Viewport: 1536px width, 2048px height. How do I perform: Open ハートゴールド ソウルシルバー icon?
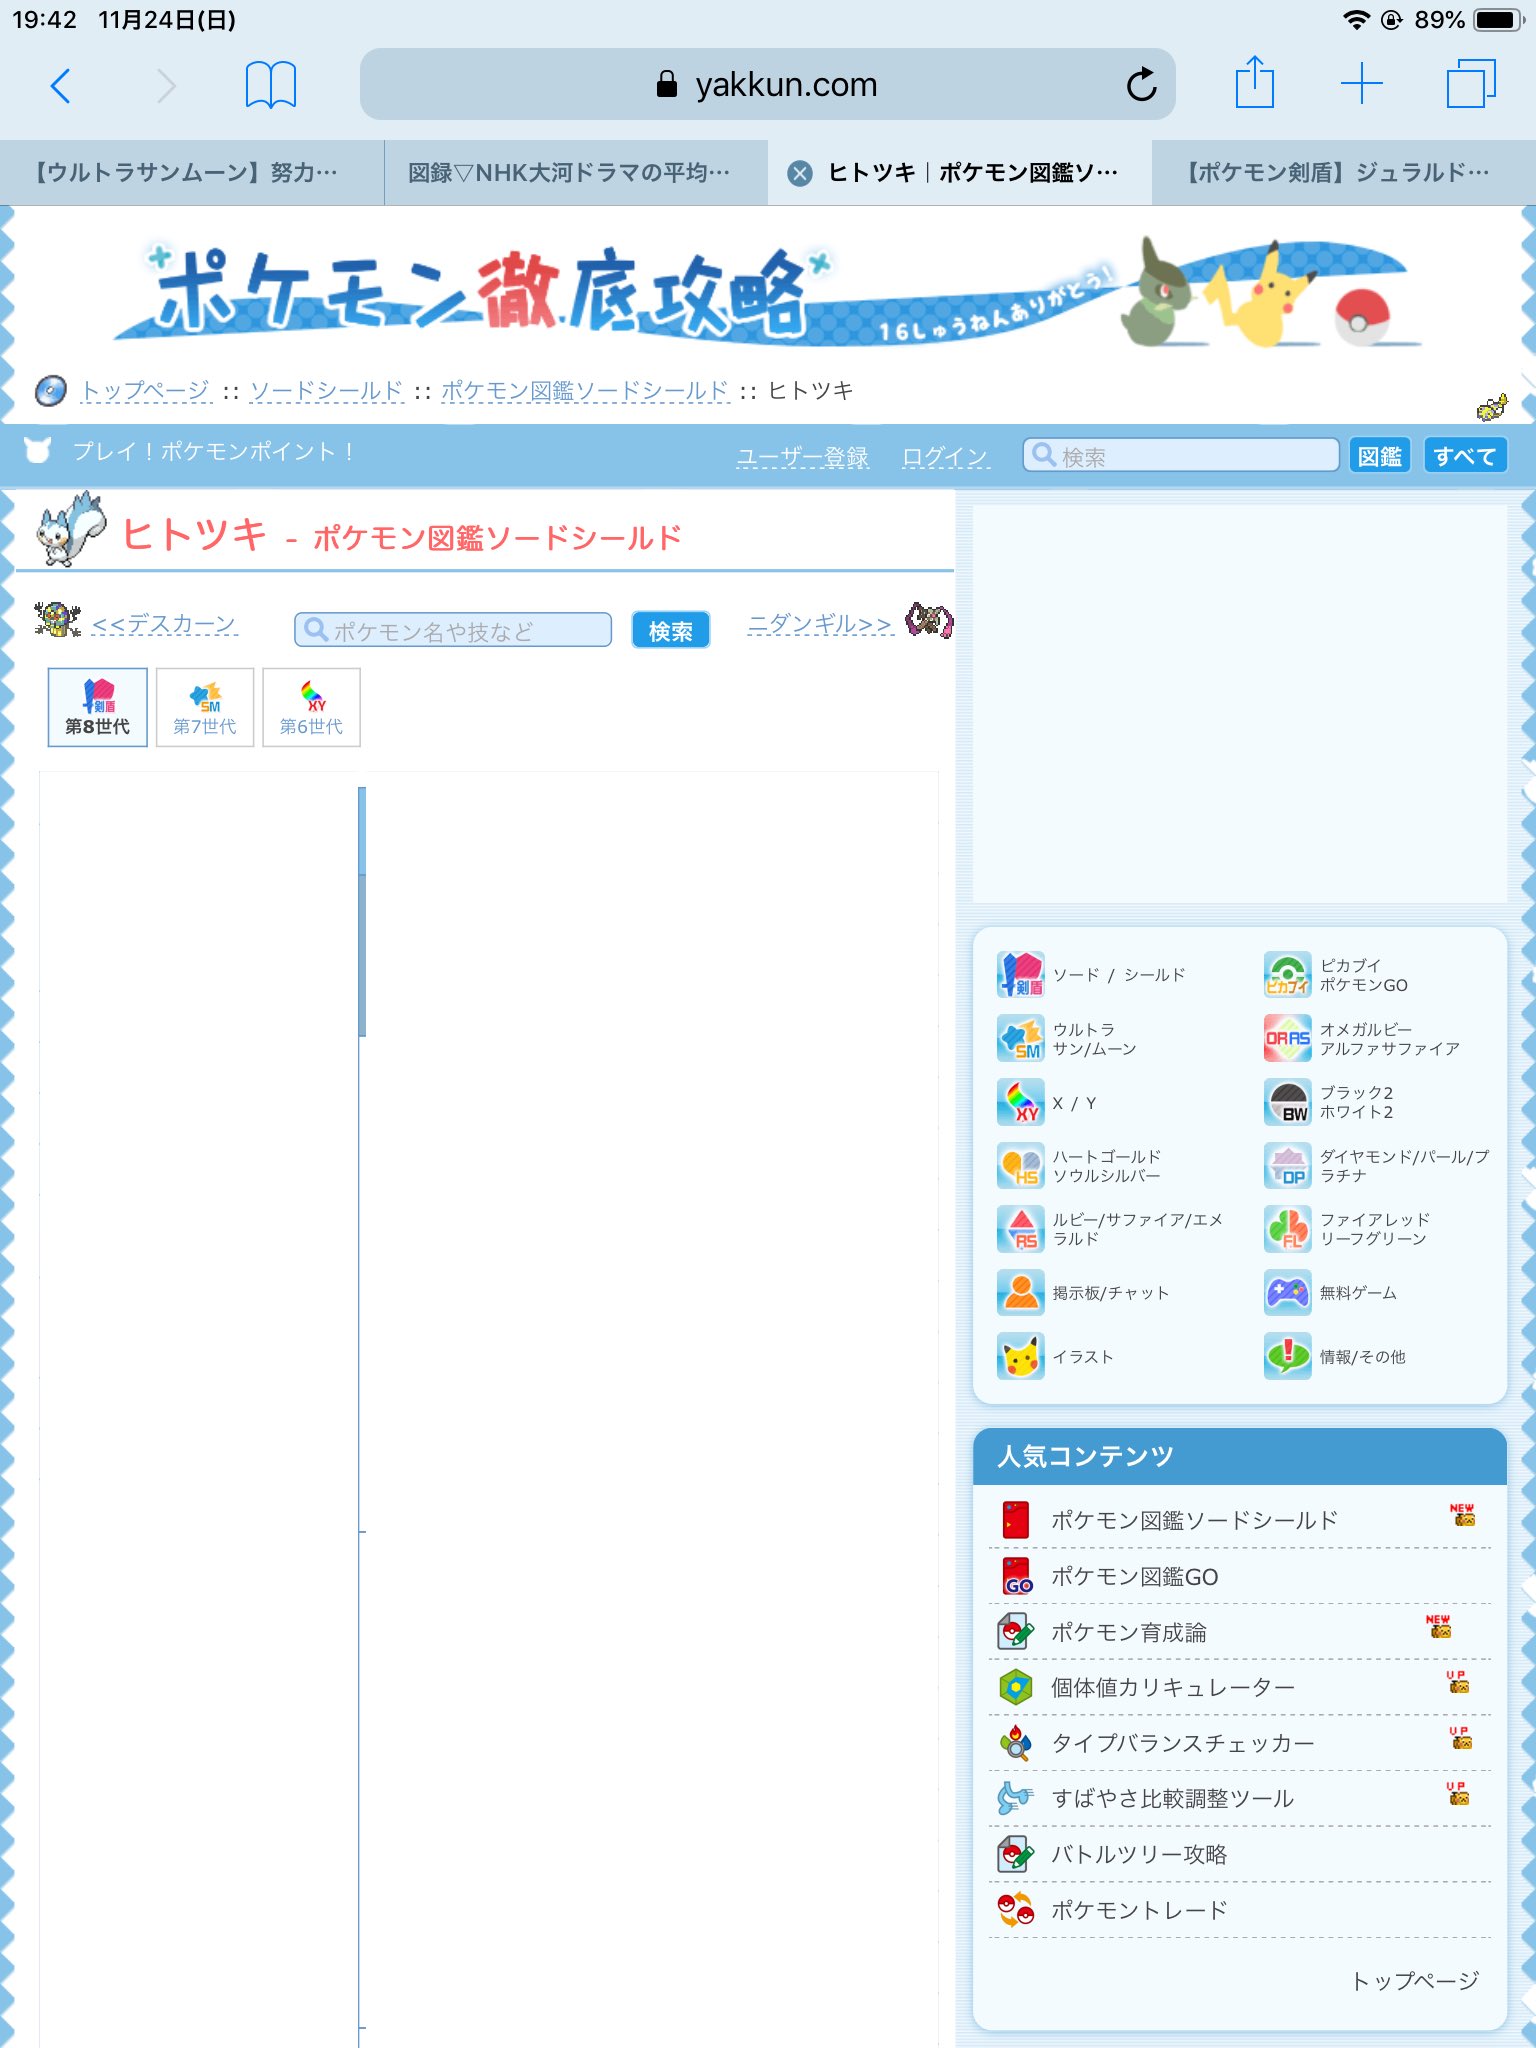(x=1020, y=1166)
